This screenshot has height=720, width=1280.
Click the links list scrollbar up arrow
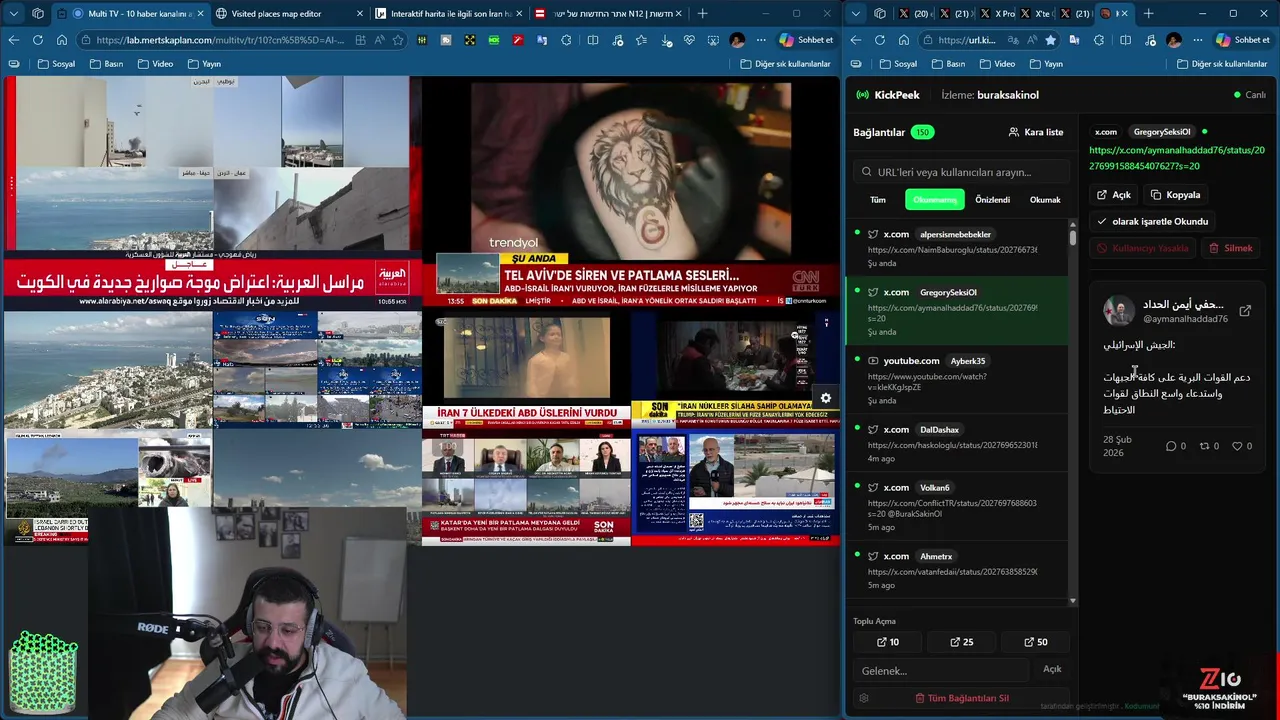point(1073,223)
